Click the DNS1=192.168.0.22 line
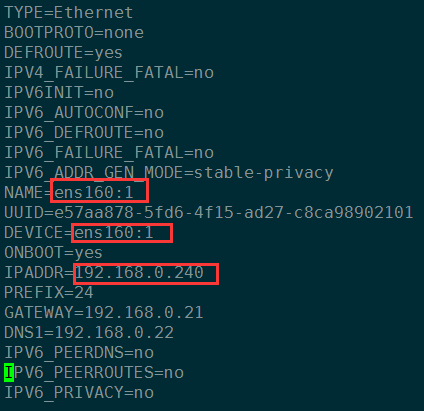Viewport: 424px width, 411px height. point(89,333)
